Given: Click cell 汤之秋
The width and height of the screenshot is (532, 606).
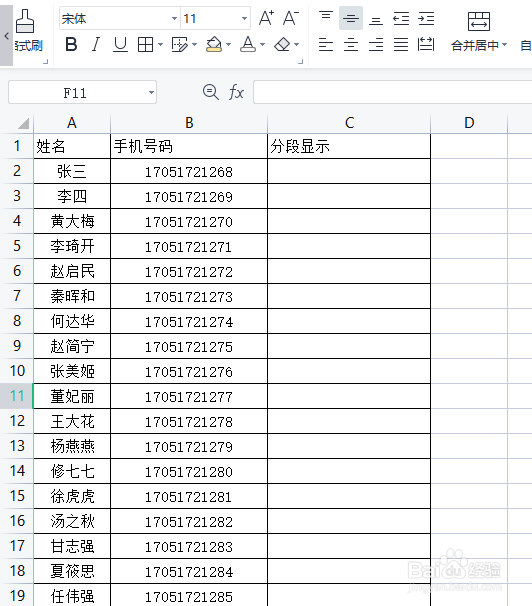Looking at the screenshot, I should coord(72,521).
